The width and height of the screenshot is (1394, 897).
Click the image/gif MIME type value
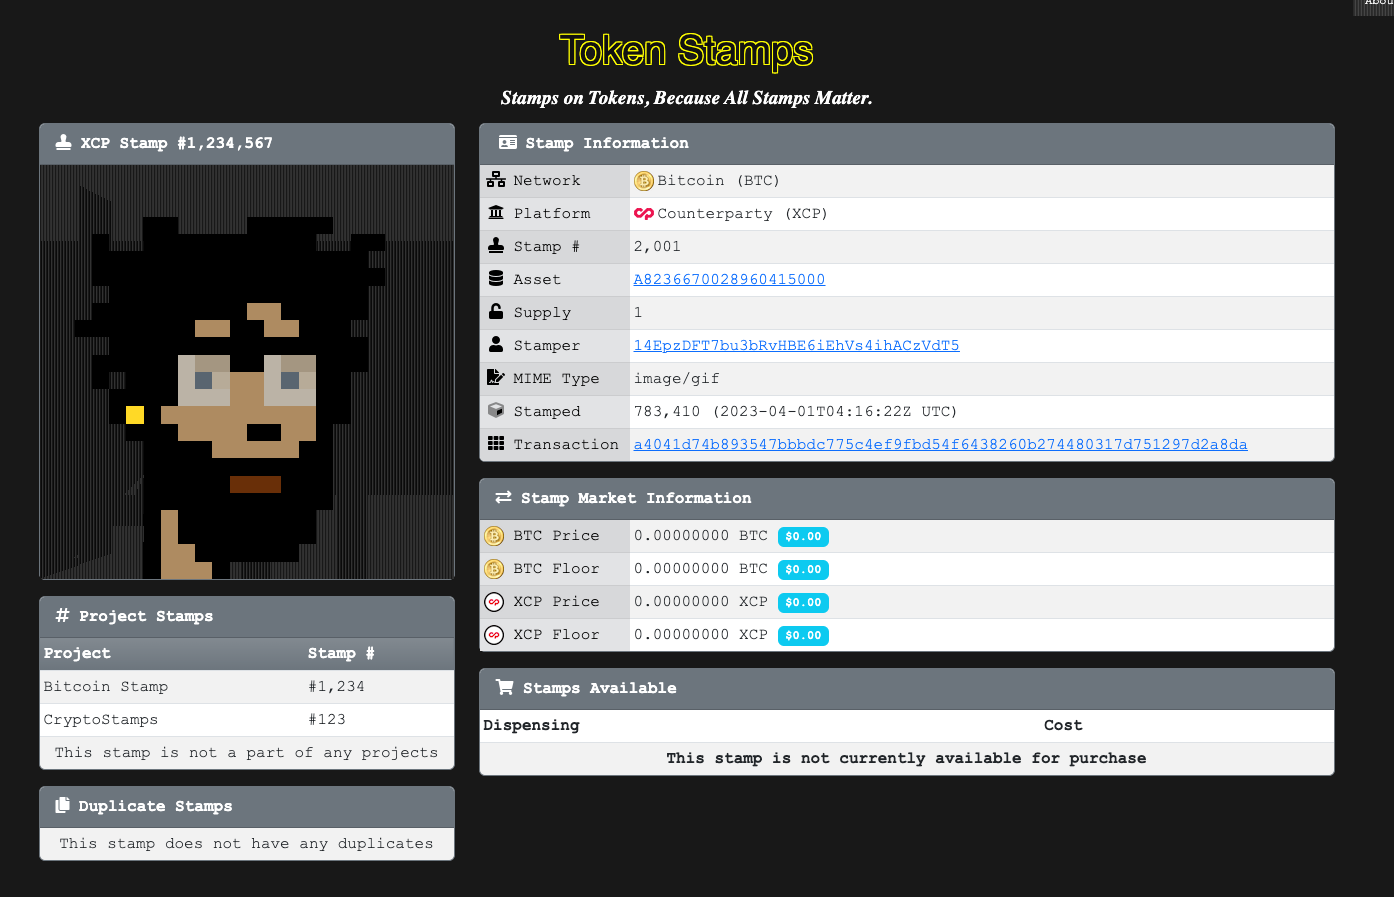click(x=676, y=378)
